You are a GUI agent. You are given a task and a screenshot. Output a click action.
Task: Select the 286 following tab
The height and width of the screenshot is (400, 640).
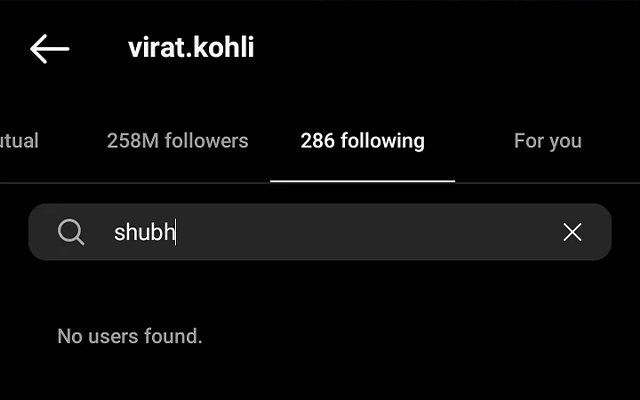(x=362, y=141)
